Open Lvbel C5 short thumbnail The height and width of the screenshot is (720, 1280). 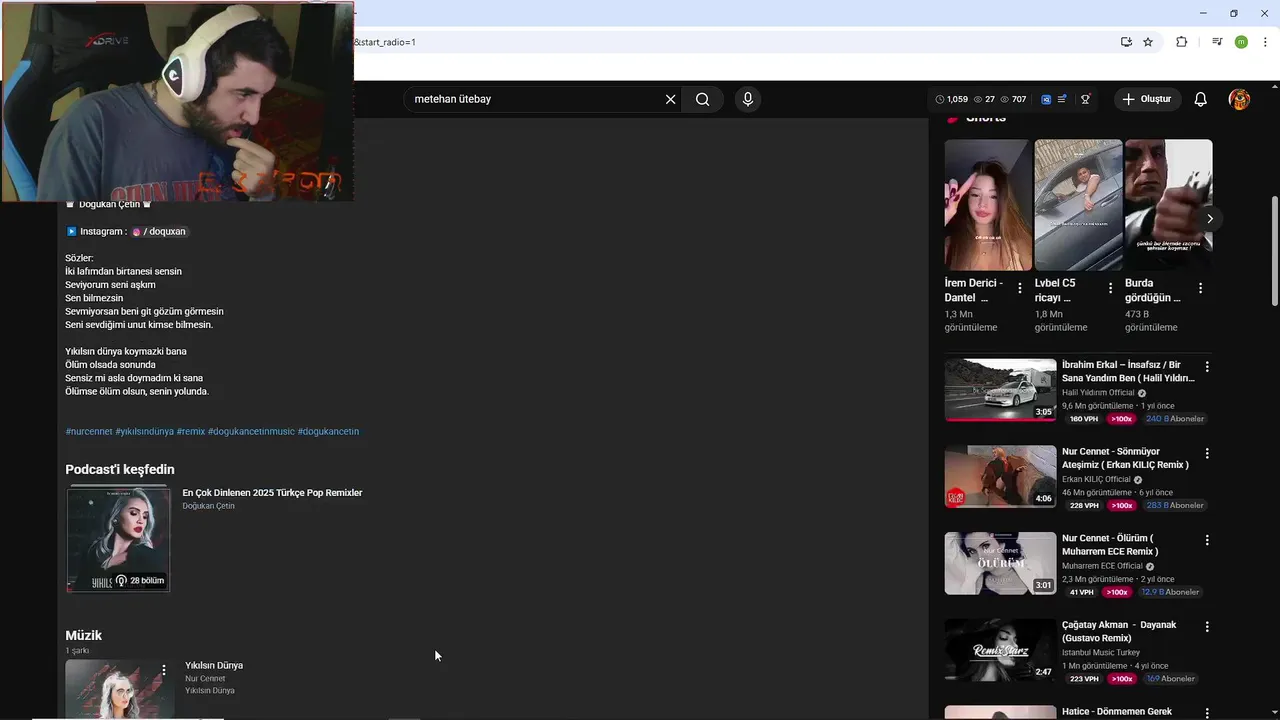click(x=1078, y=205)
